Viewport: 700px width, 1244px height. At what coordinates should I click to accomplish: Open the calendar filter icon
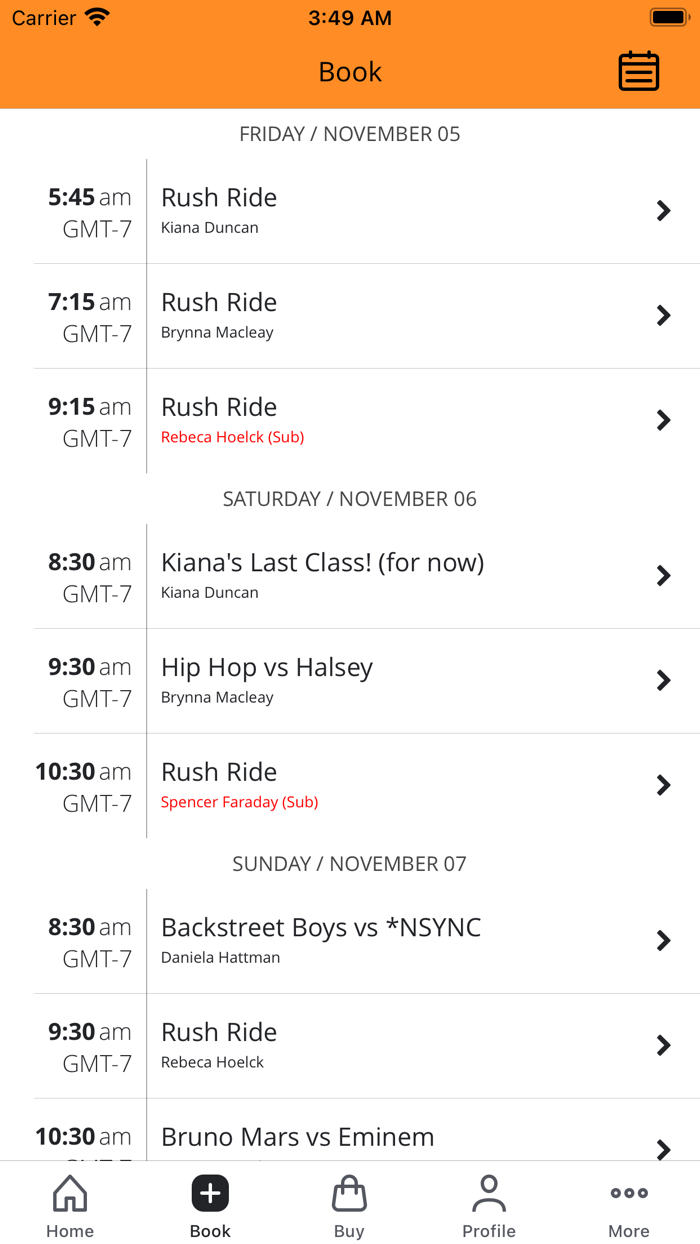point(638,71)
